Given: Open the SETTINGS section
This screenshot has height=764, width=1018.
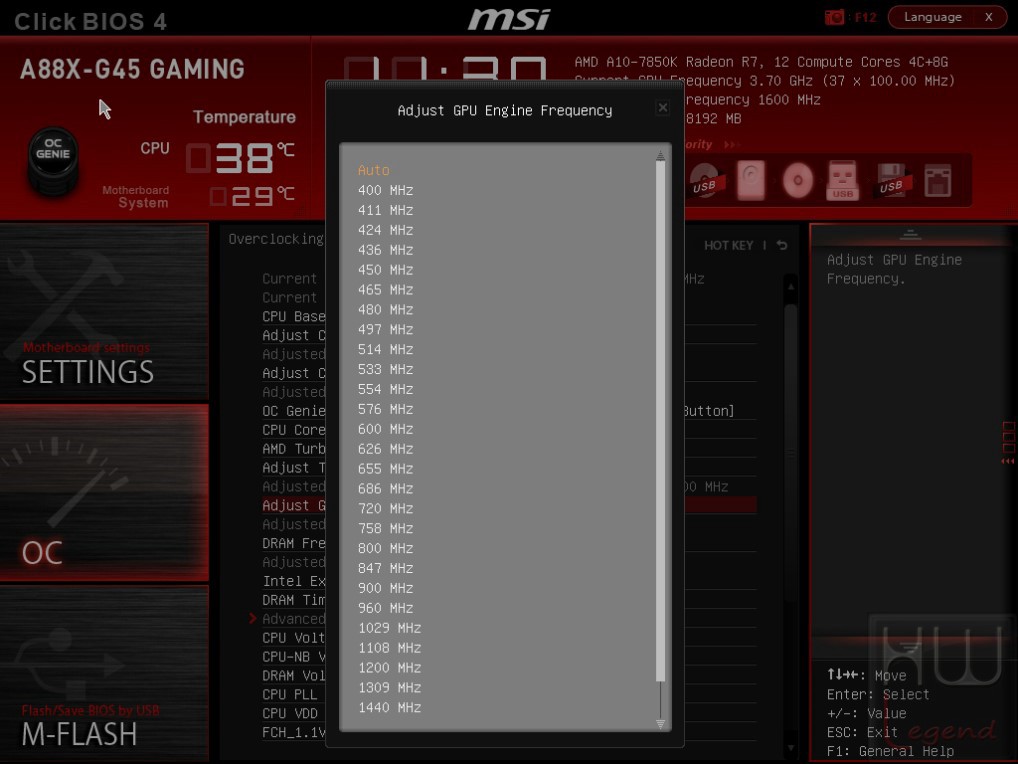Looking at the screenshot, I should pyautogui.click(x=104, y=310).
